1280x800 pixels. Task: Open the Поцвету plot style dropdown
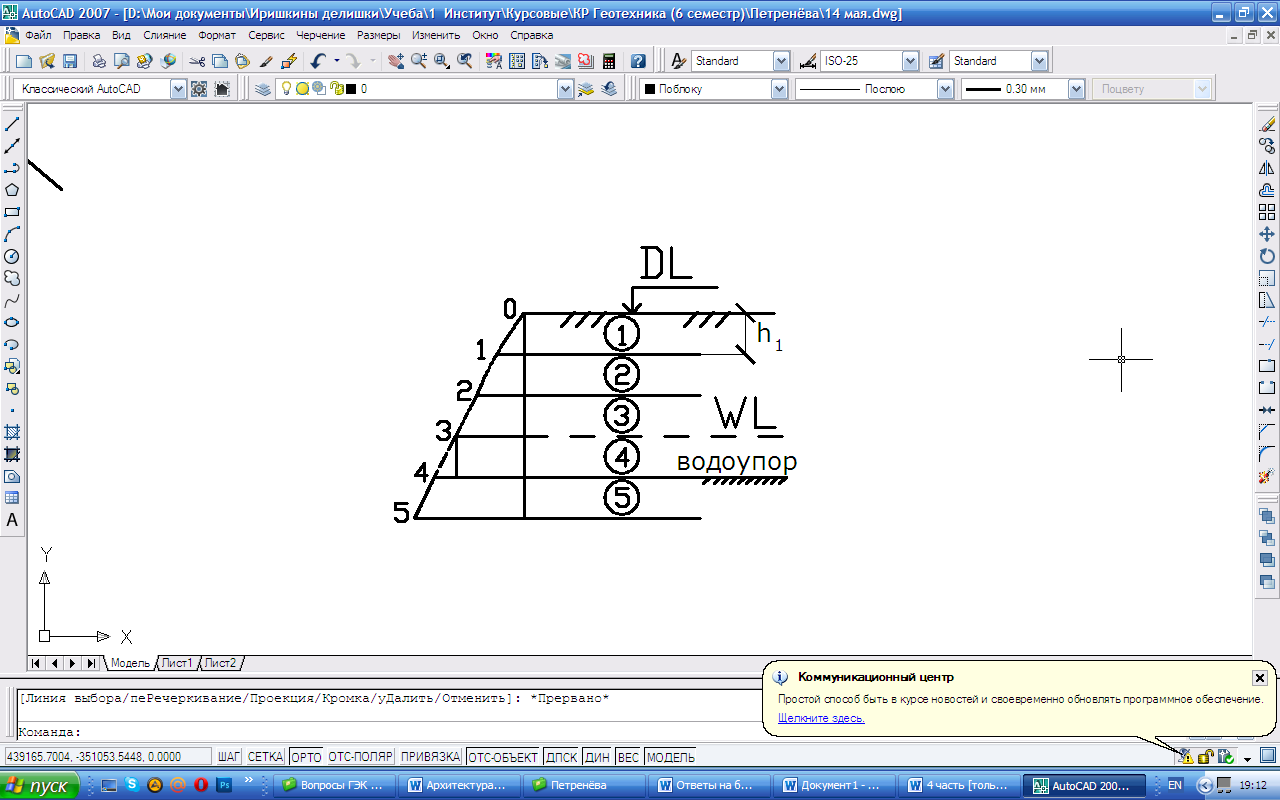[x=1203, y=89]
